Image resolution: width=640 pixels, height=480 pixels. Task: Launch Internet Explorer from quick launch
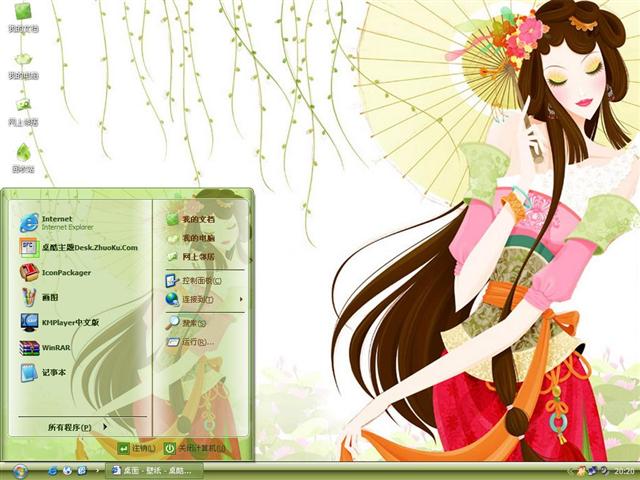(x=53, y=471)
